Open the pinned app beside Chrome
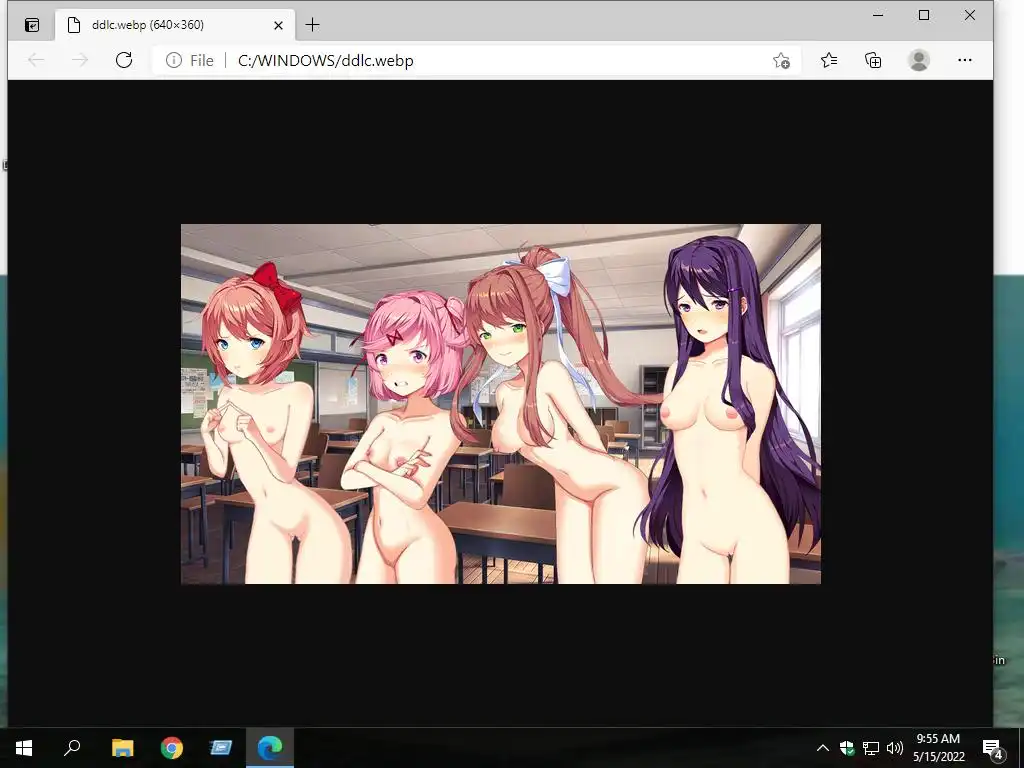Image resolution: width=1024 pixels, height=768 pixels. tap(221, 748)
